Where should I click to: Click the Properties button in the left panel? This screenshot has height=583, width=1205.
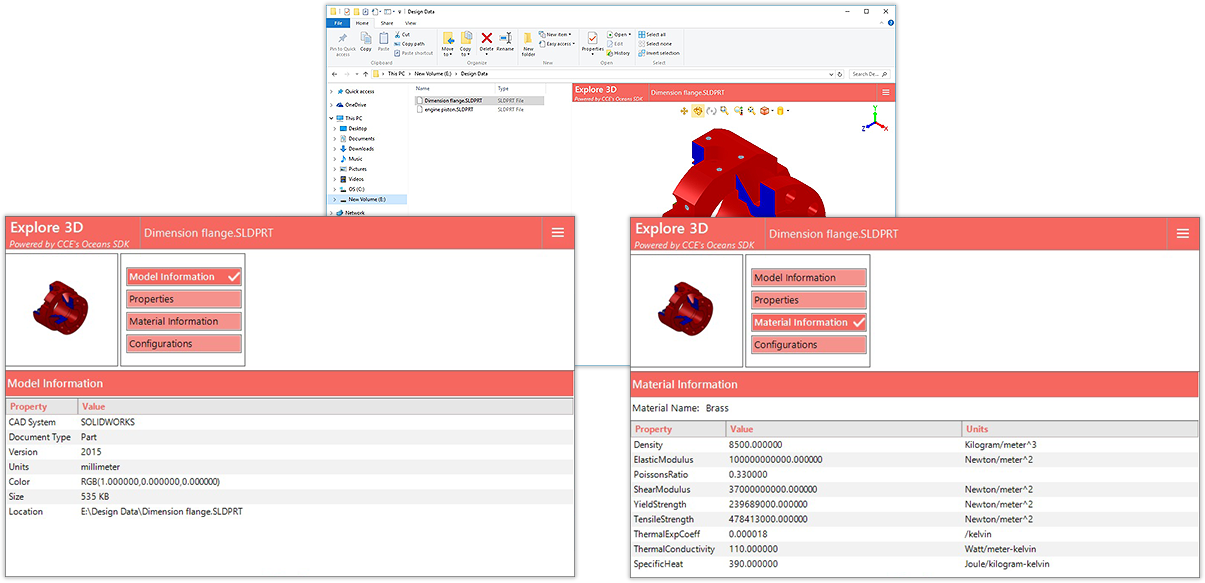click(184, 299)
